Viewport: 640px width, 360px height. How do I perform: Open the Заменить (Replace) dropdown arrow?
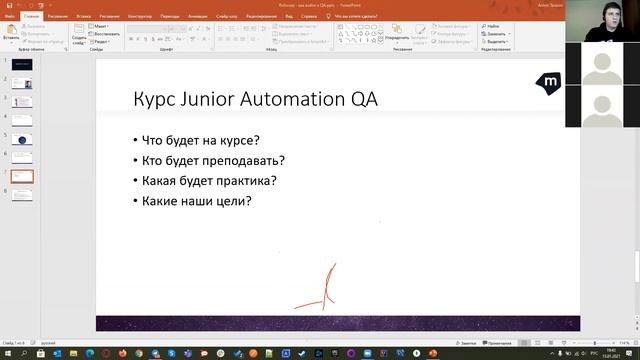509,34
